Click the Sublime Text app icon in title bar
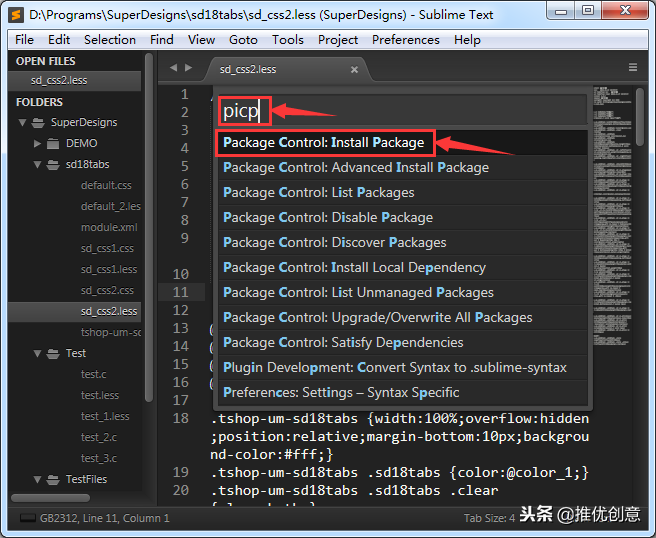The image size is (656, 538). tap(16, 15)
